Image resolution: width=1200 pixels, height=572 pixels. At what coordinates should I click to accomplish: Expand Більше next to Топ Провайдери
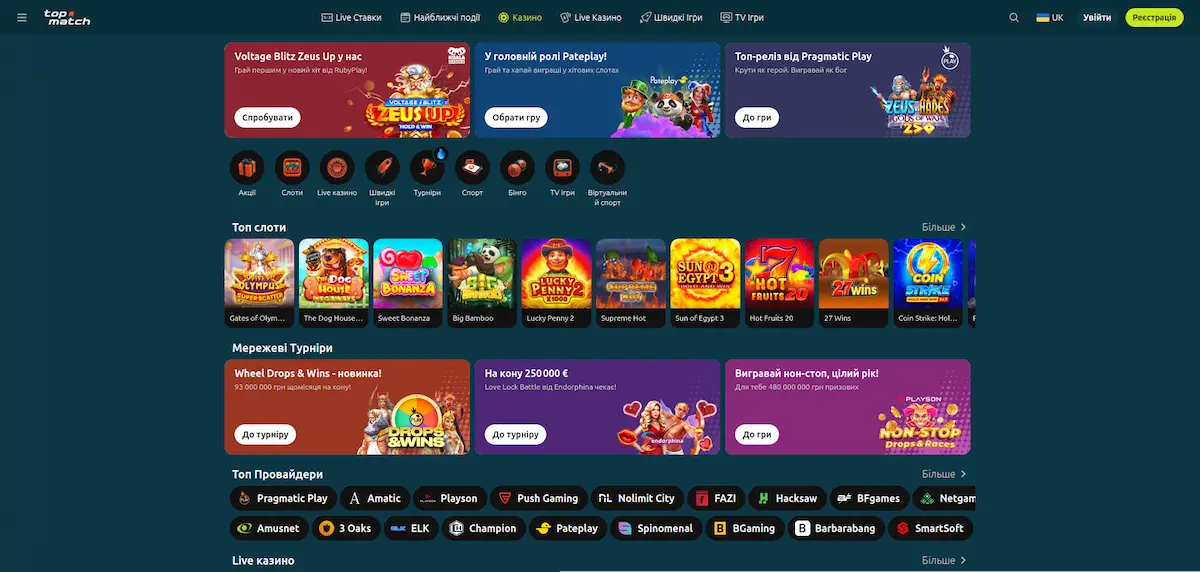pos(944,474)
